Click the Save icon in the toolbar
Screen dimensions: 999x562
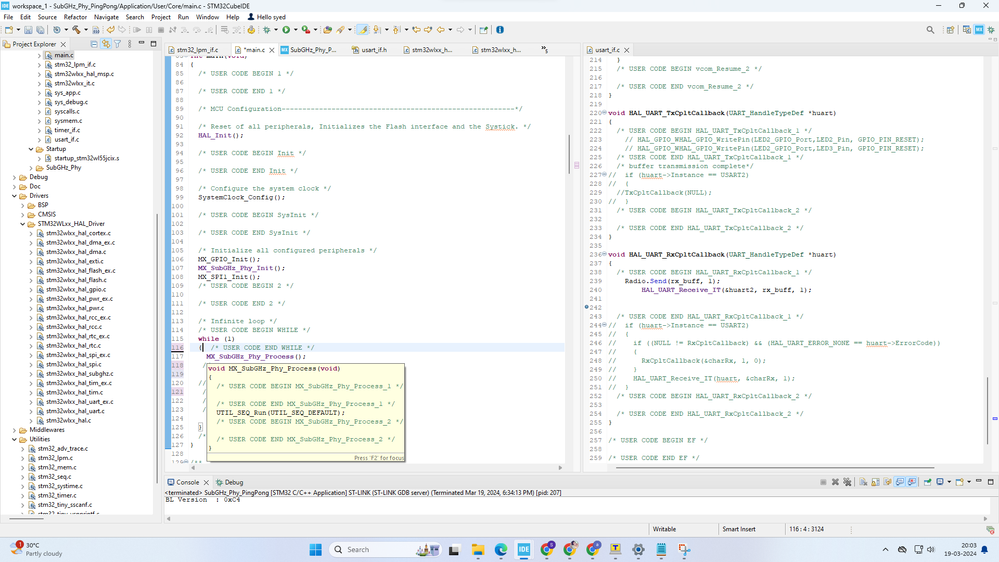click(28, 30)
